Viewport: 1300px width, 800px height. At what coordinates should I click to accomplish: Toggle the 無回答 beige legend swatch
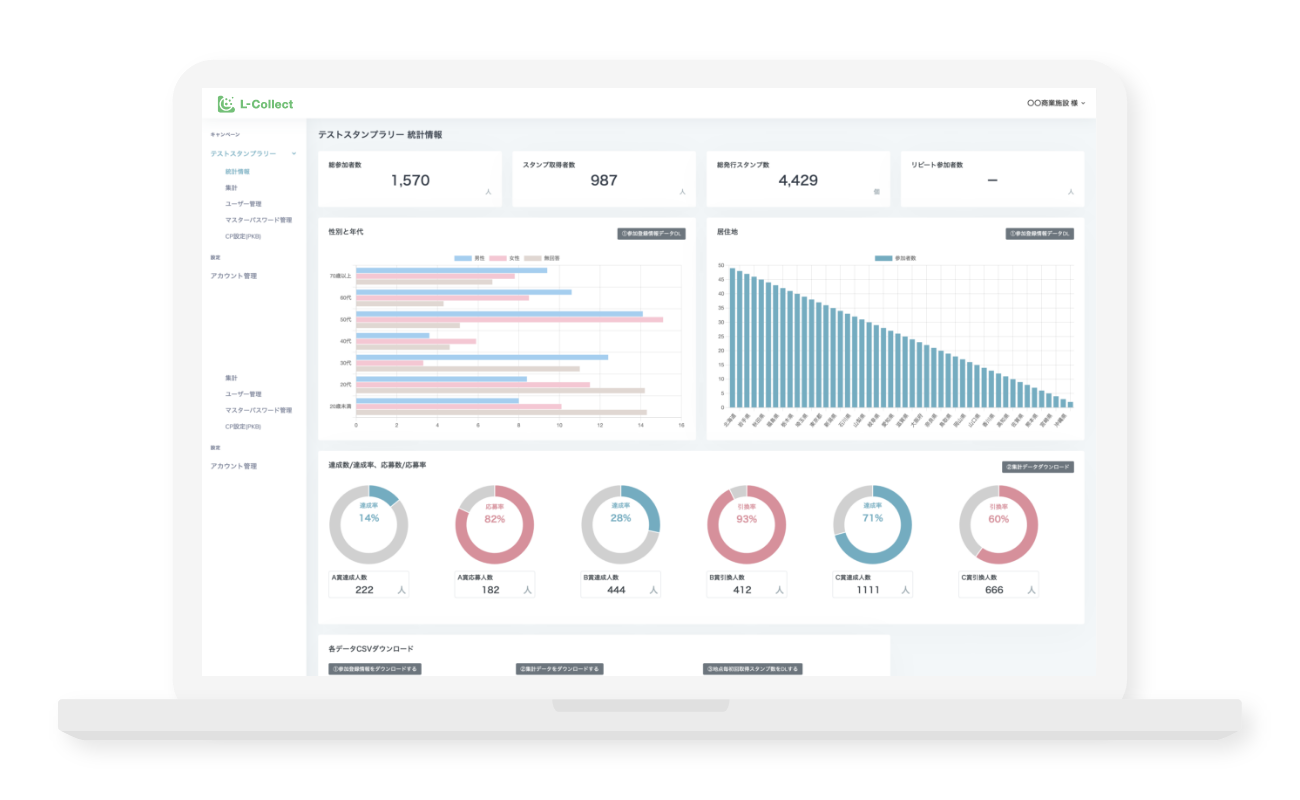tap(532, 258)
